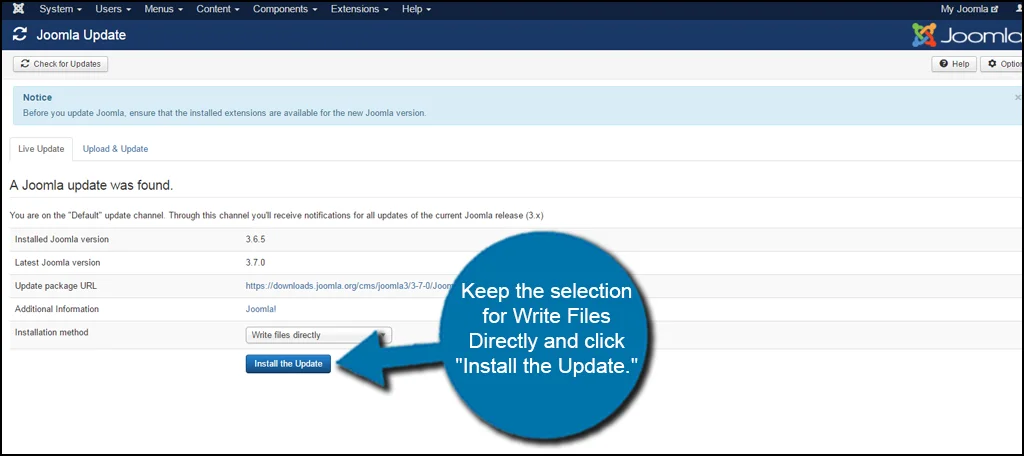Viewport: 1024px width, 456px height.
Task: Open the Installation method dropdown
Action: (319, 335)
